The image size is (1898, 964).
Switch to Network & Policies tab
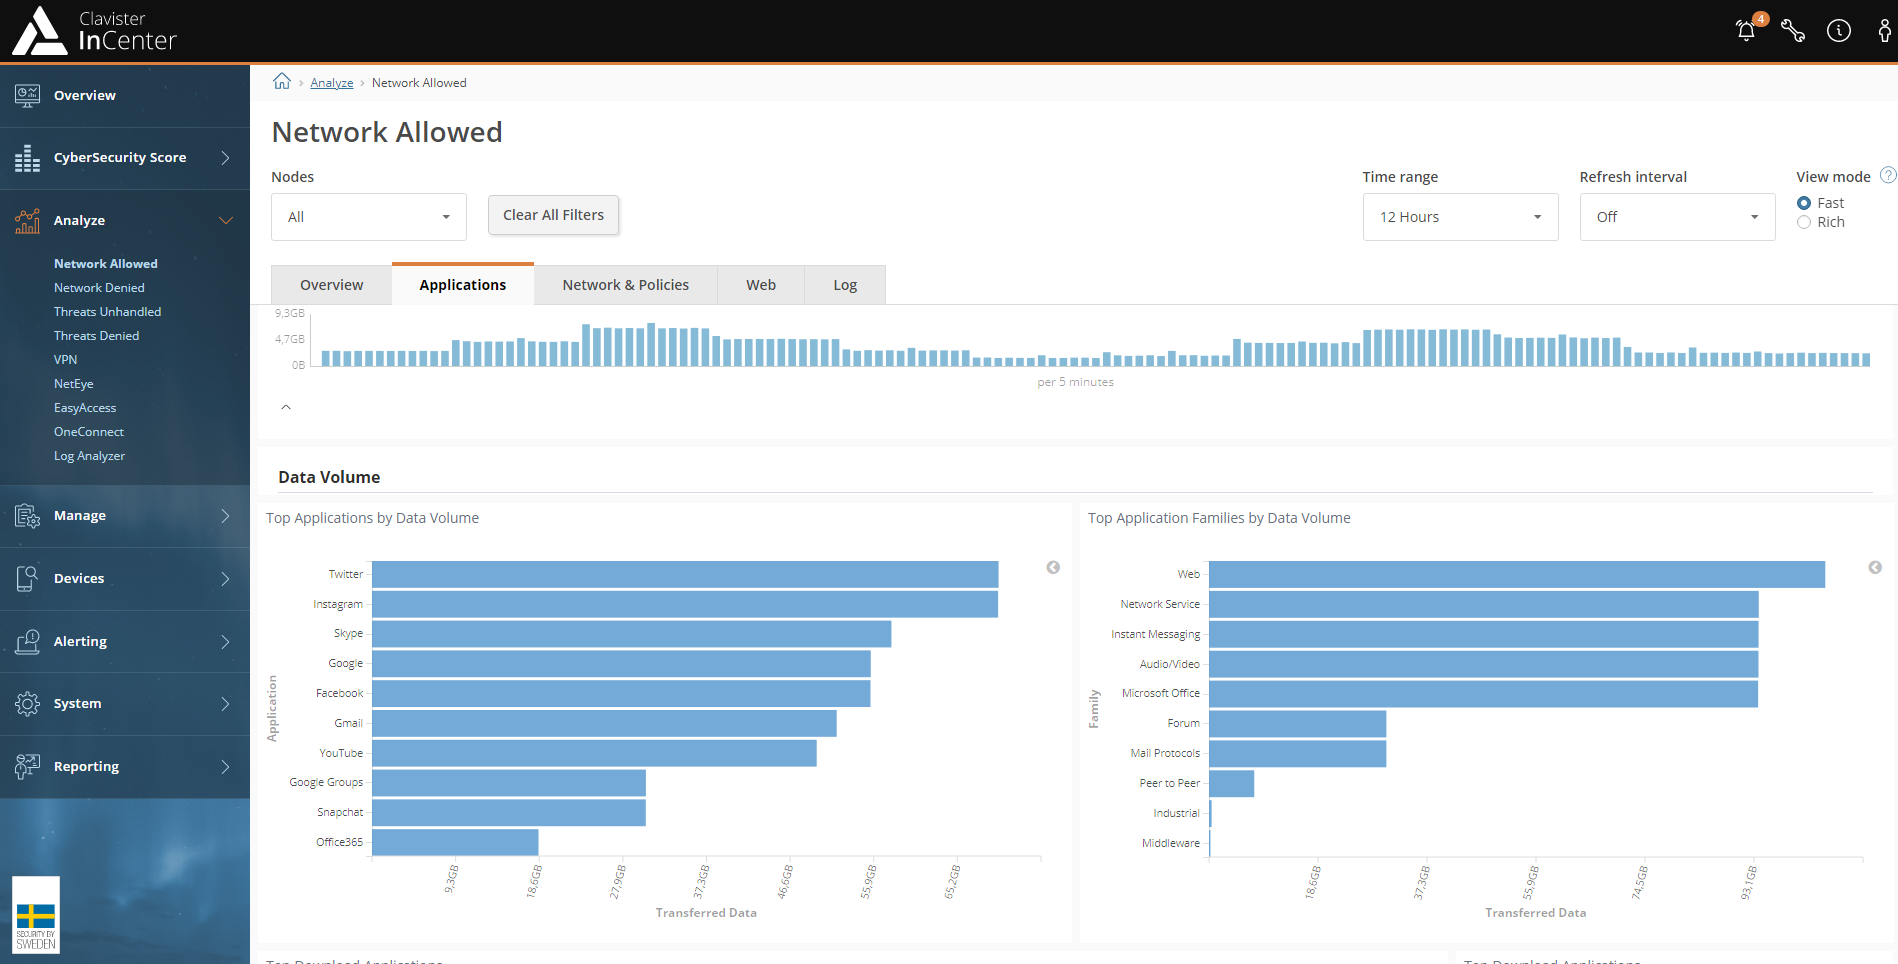[626, 285]
